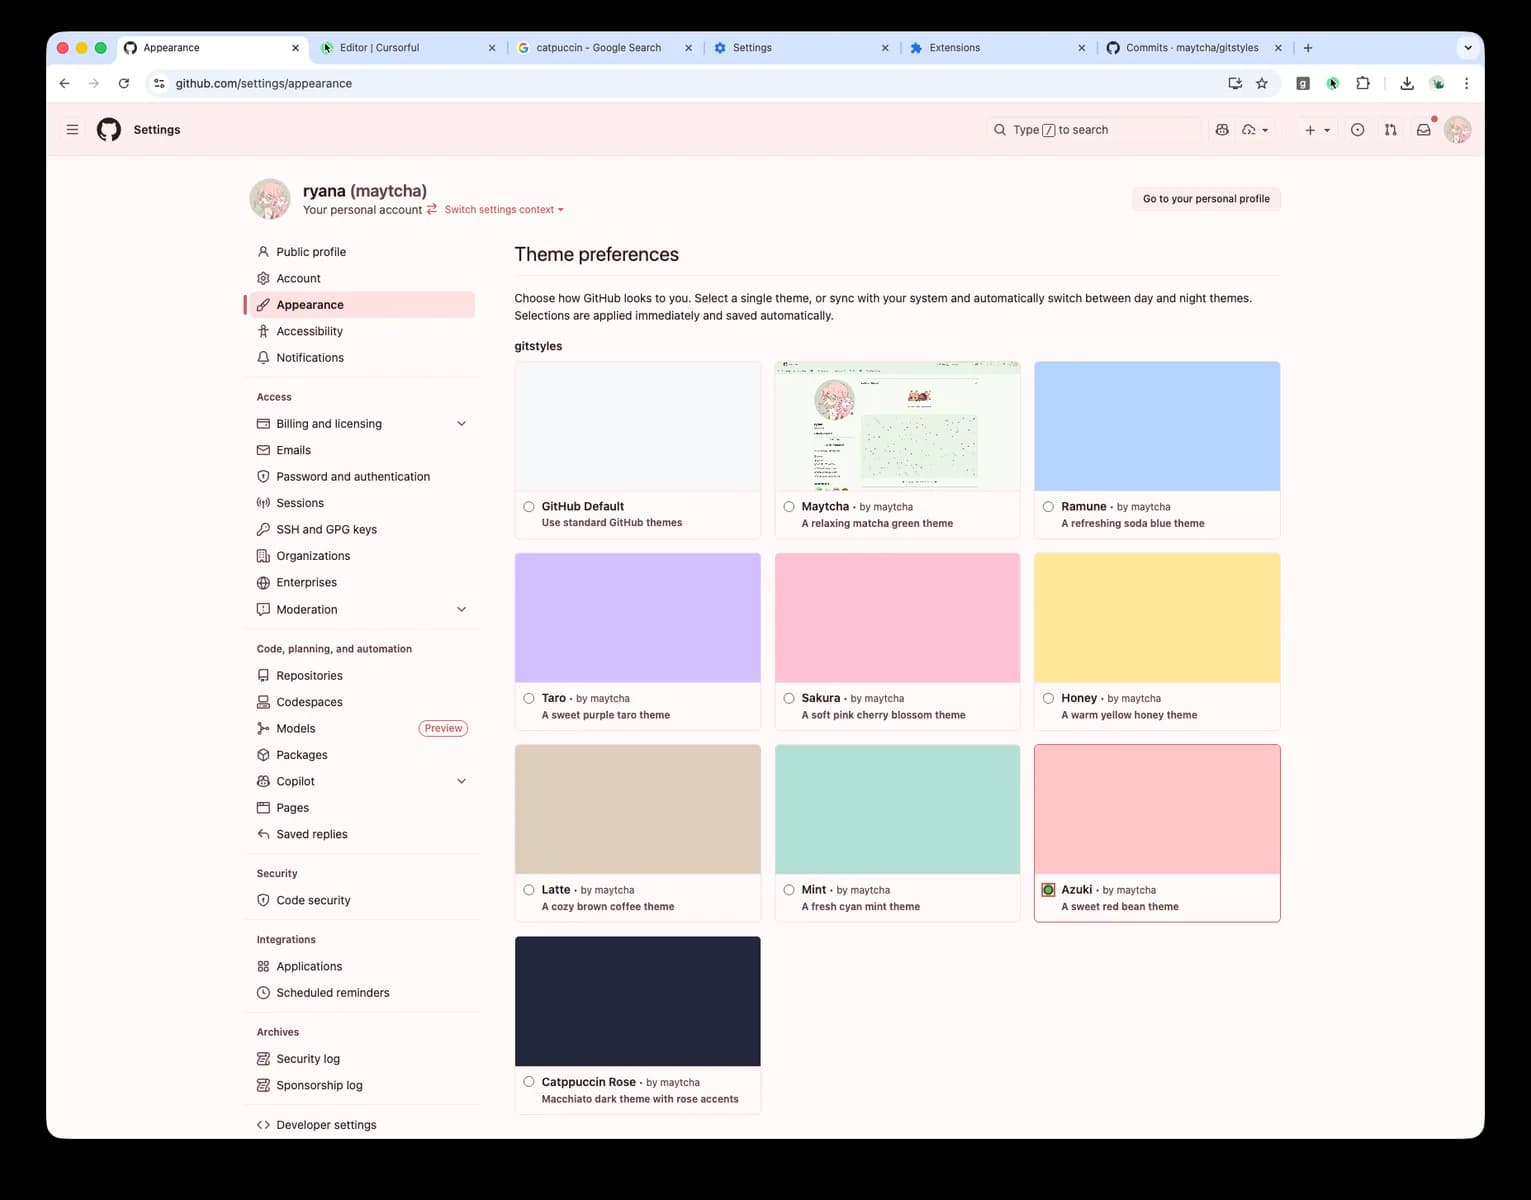Open Sponsorship log in Archives

point(360,1086)
